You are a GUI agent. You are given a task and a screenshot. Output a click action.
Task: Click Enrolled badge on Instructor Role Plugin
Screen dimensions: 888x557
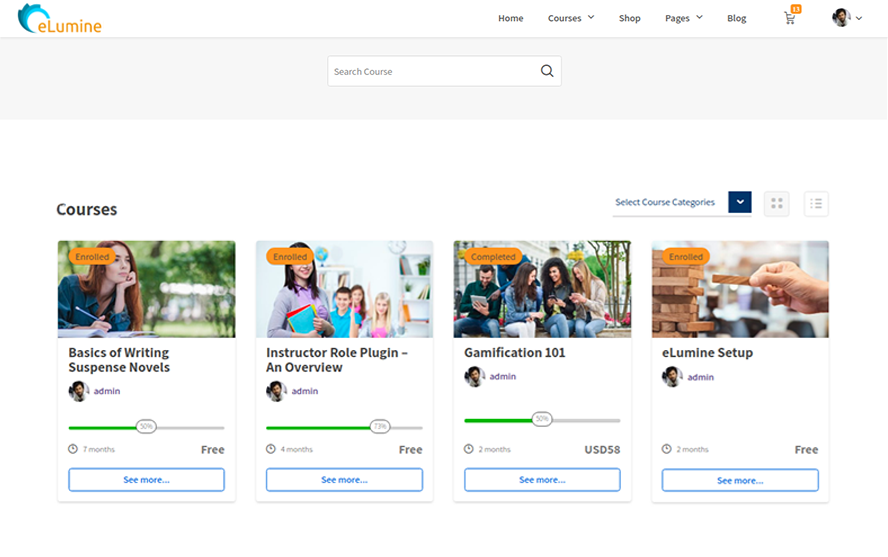tap(290, 256)
